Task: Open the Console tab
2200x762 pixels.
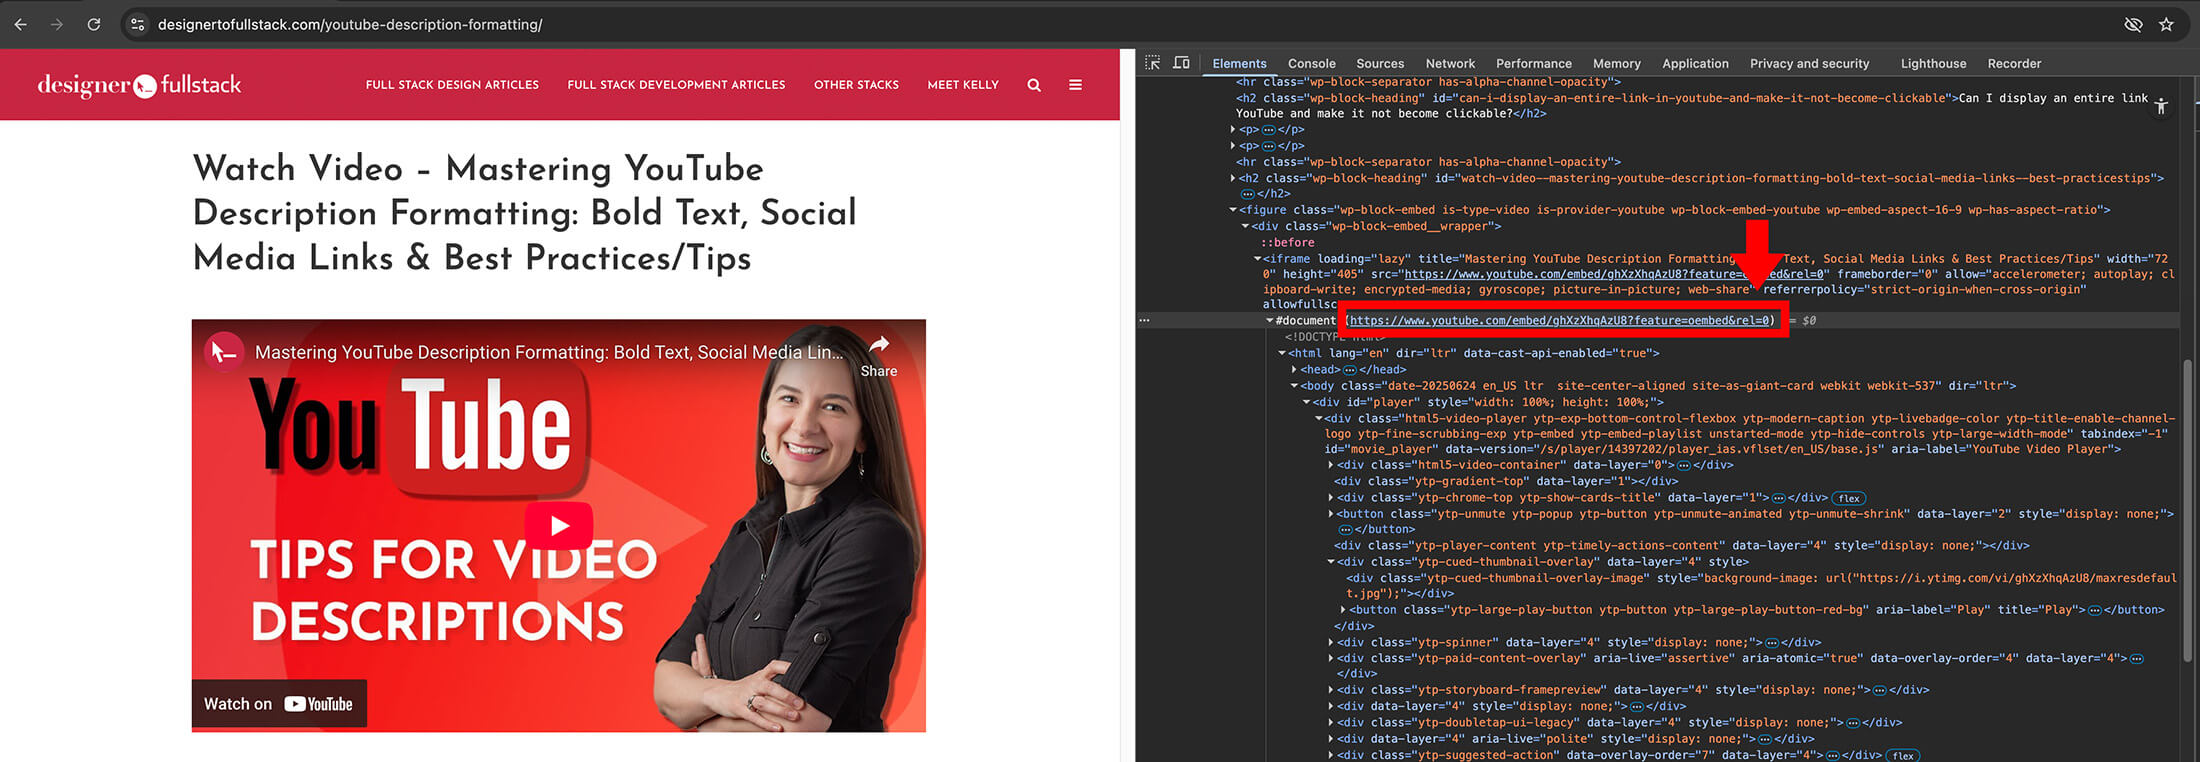Action: pyautogui.click(x=1311, y=63)
